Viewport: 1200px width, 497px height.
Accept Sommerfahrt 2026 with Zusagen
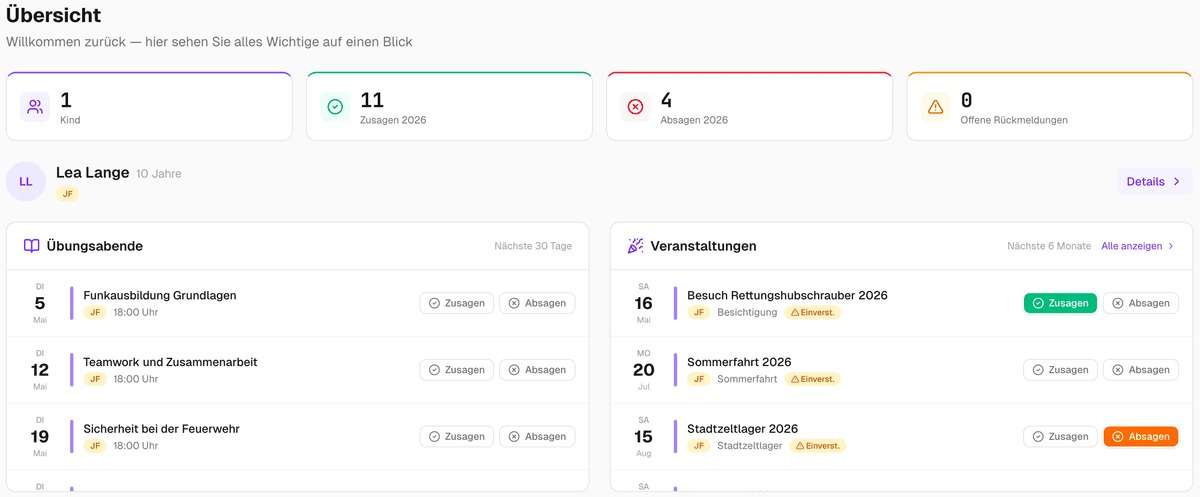pos(1060,370)
